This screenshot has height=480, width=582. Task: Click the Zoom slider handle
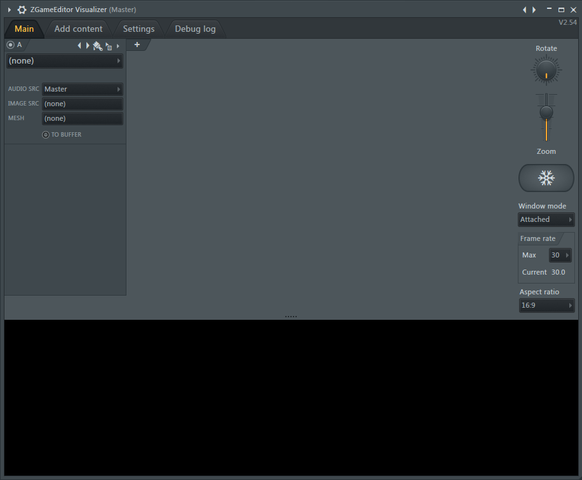coord(546,112)
